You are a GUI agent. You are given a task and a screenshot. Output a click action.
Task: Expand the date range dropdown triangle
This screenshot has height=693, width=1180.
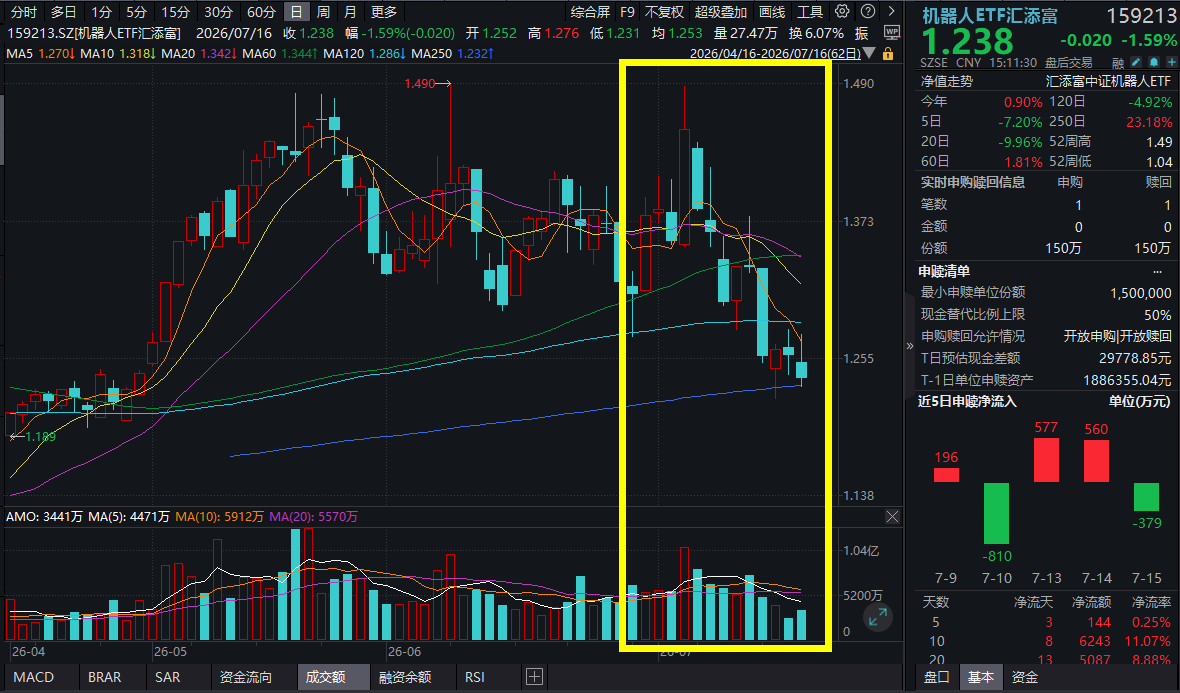869,53
